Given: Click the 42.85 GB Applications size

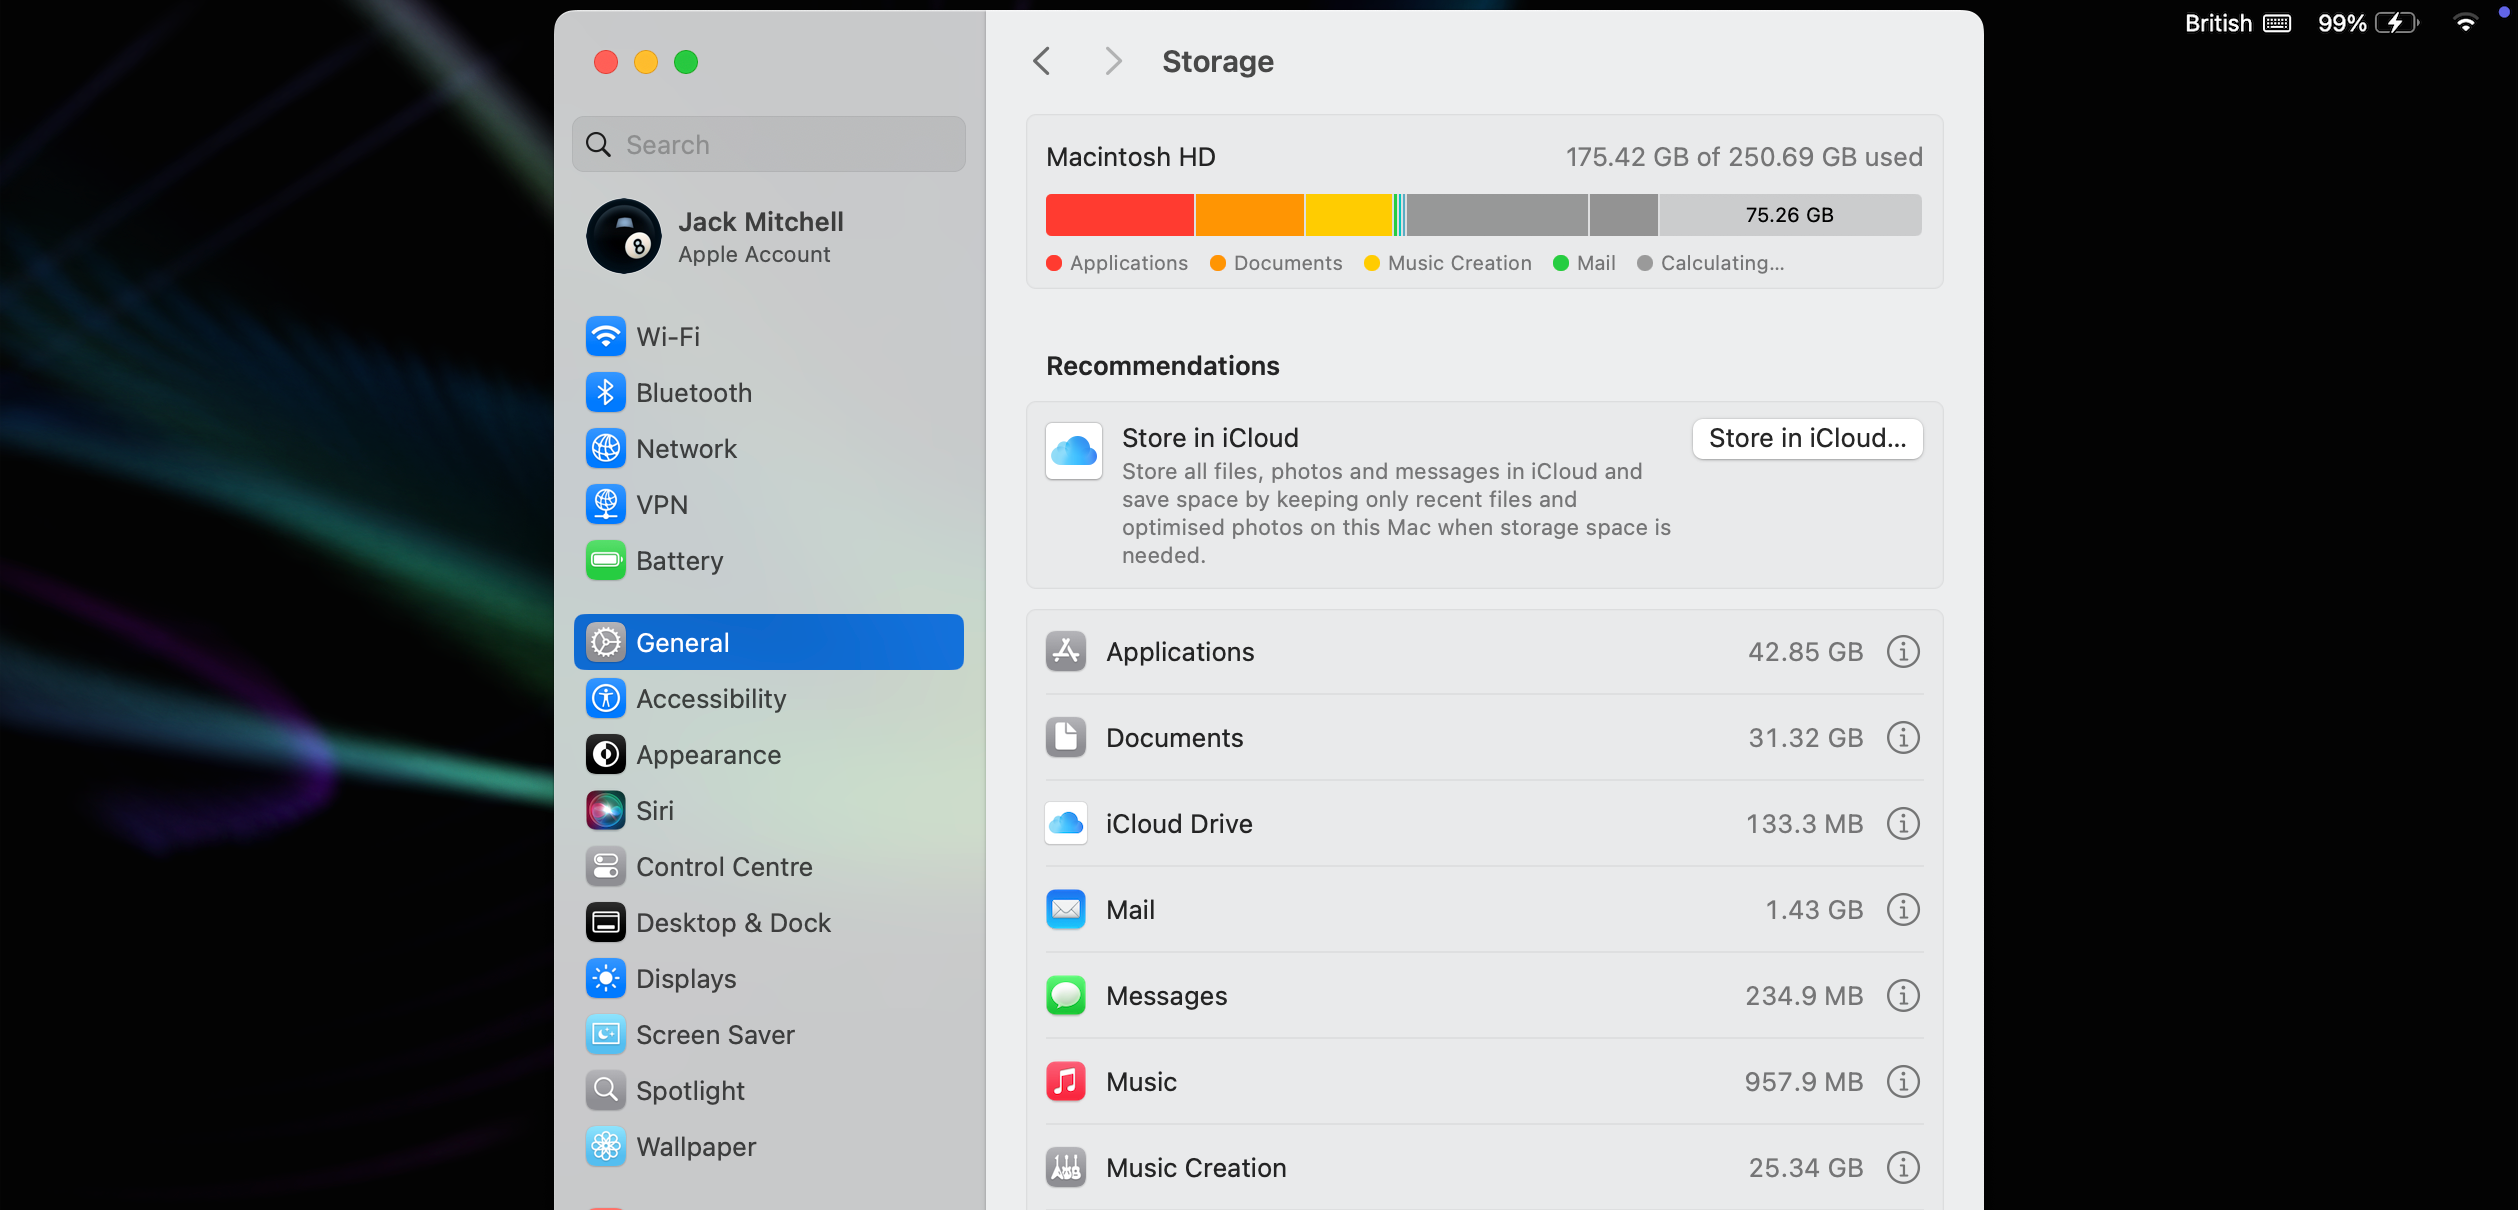Looking at the screenshot, I should click(x=1805, y=652).
